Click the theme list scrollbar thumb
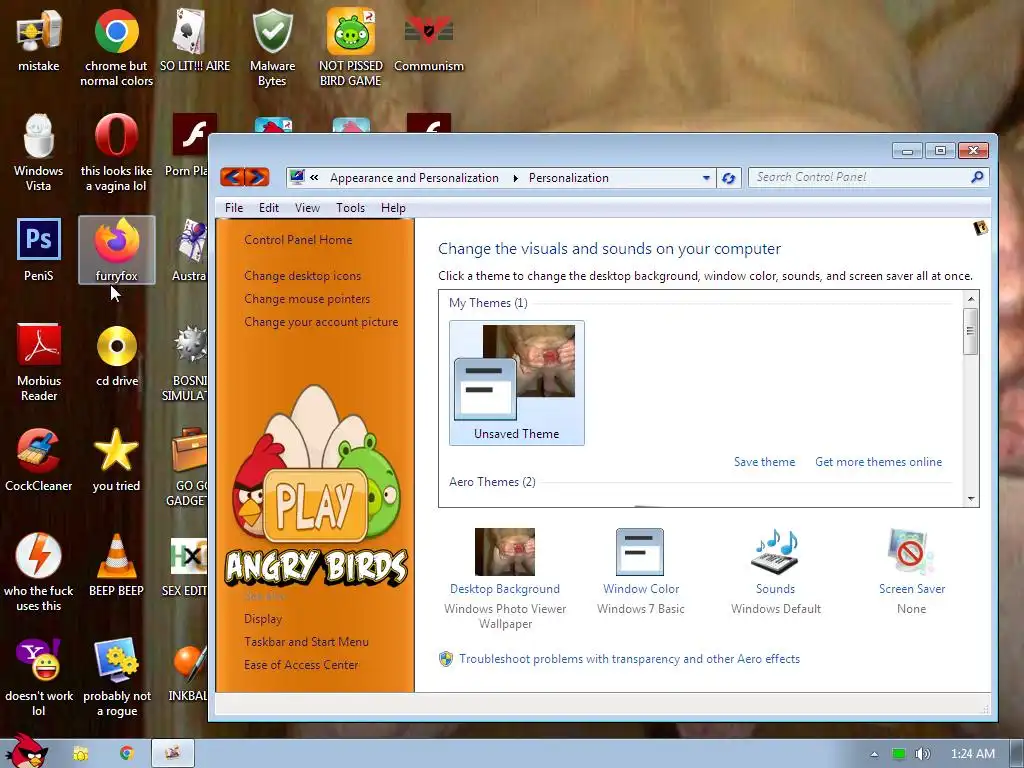The width and height of the screenshot is (1024, 768). coord(971,331)
